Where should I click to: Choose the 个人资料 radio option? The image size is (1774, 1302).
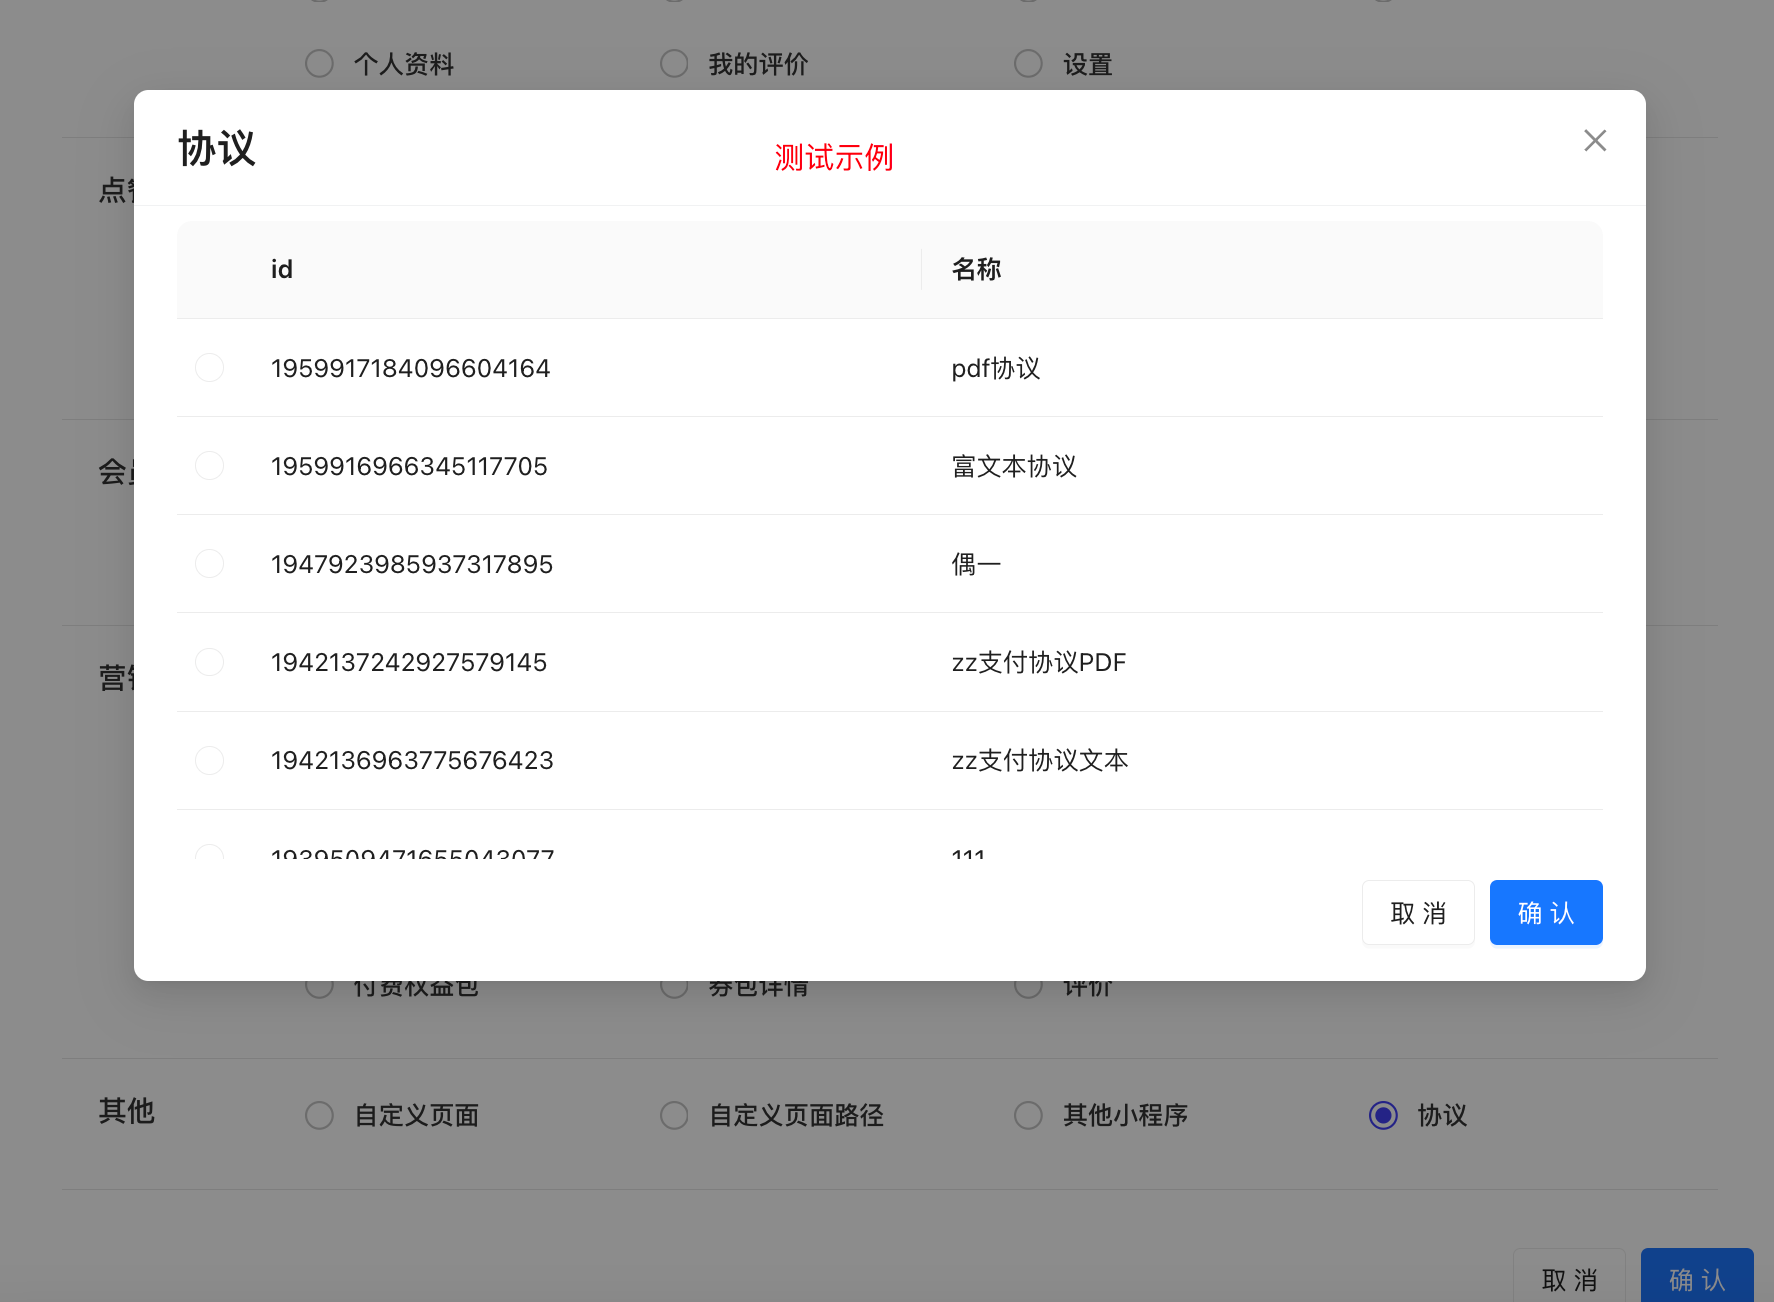coord(319,64)
